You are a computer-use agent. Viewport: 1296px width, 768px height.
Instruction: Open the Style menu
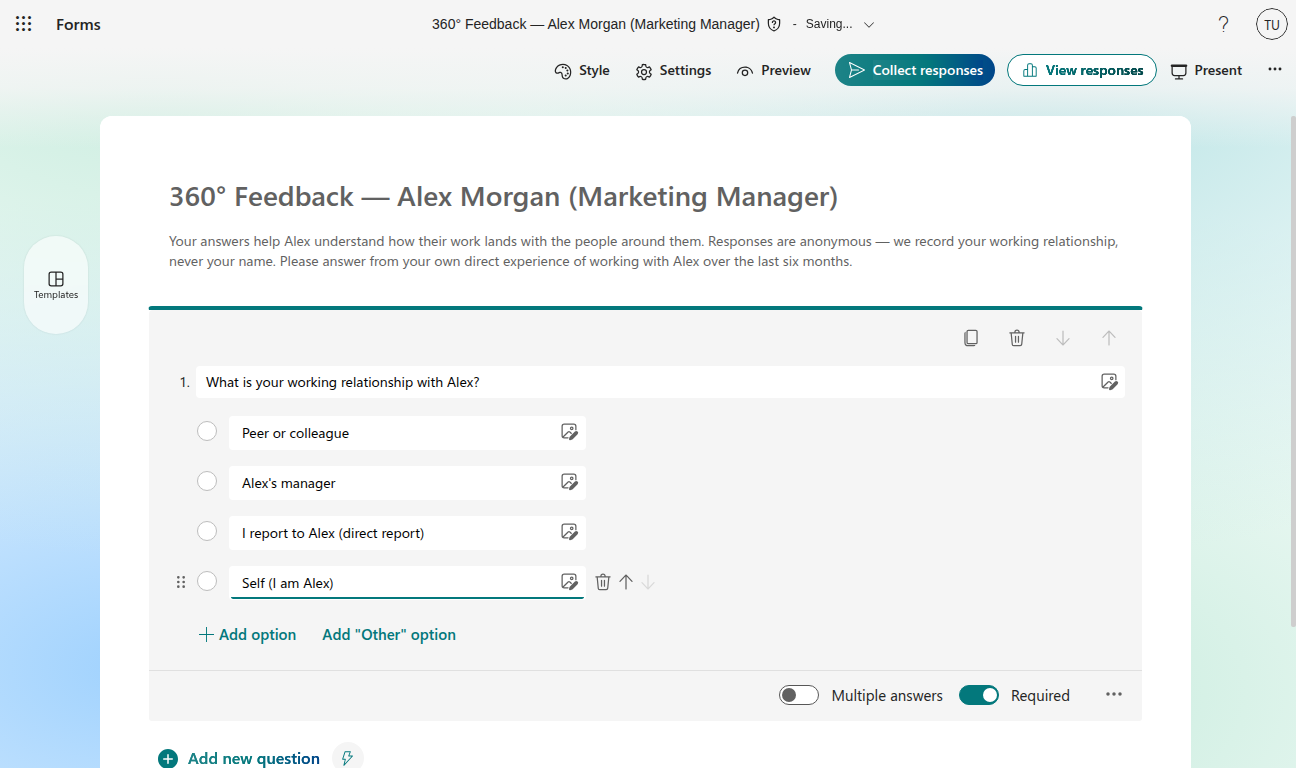pos(582,71)
